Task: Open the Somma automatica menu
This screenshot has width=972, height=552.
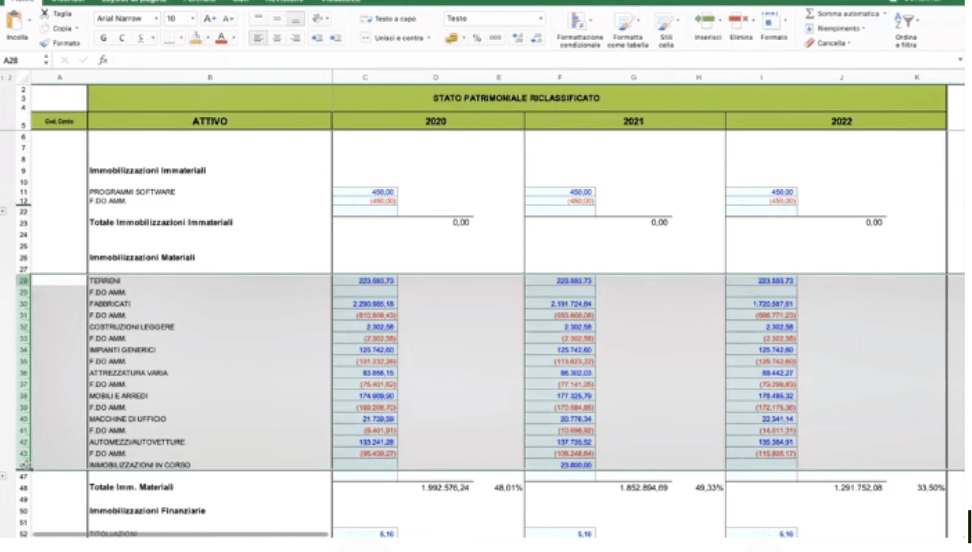Action: (x=845, y=14)
